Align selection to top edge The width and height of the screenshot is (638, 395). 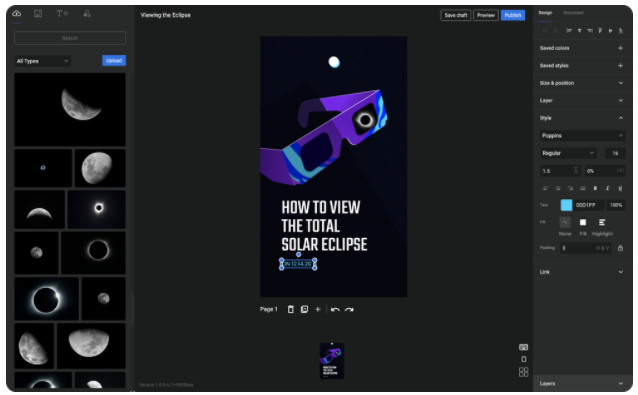point(600,31)
